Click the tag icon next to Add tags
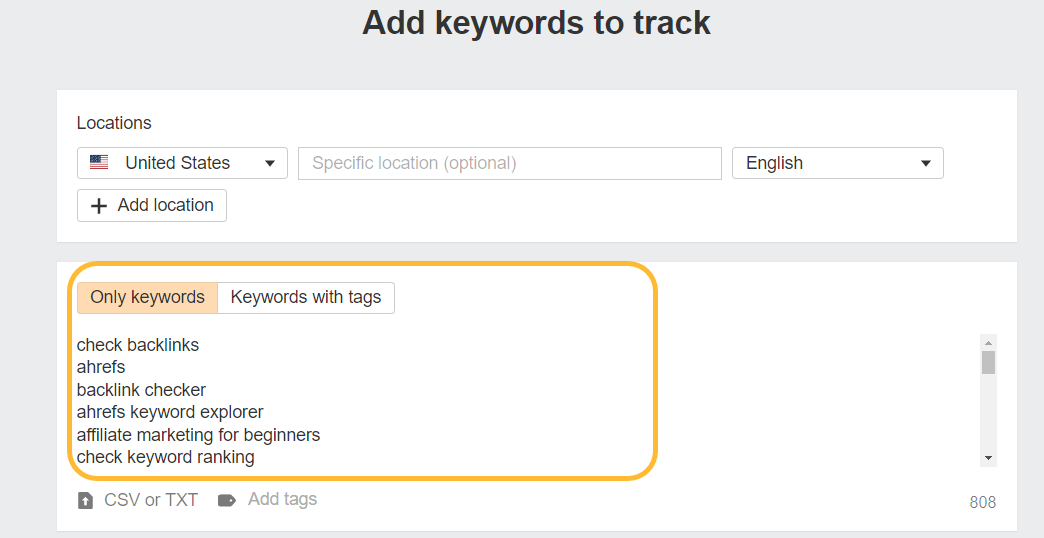Image resolution: width=1044 pixels, height=538 pixels. [x=227, y=500]
